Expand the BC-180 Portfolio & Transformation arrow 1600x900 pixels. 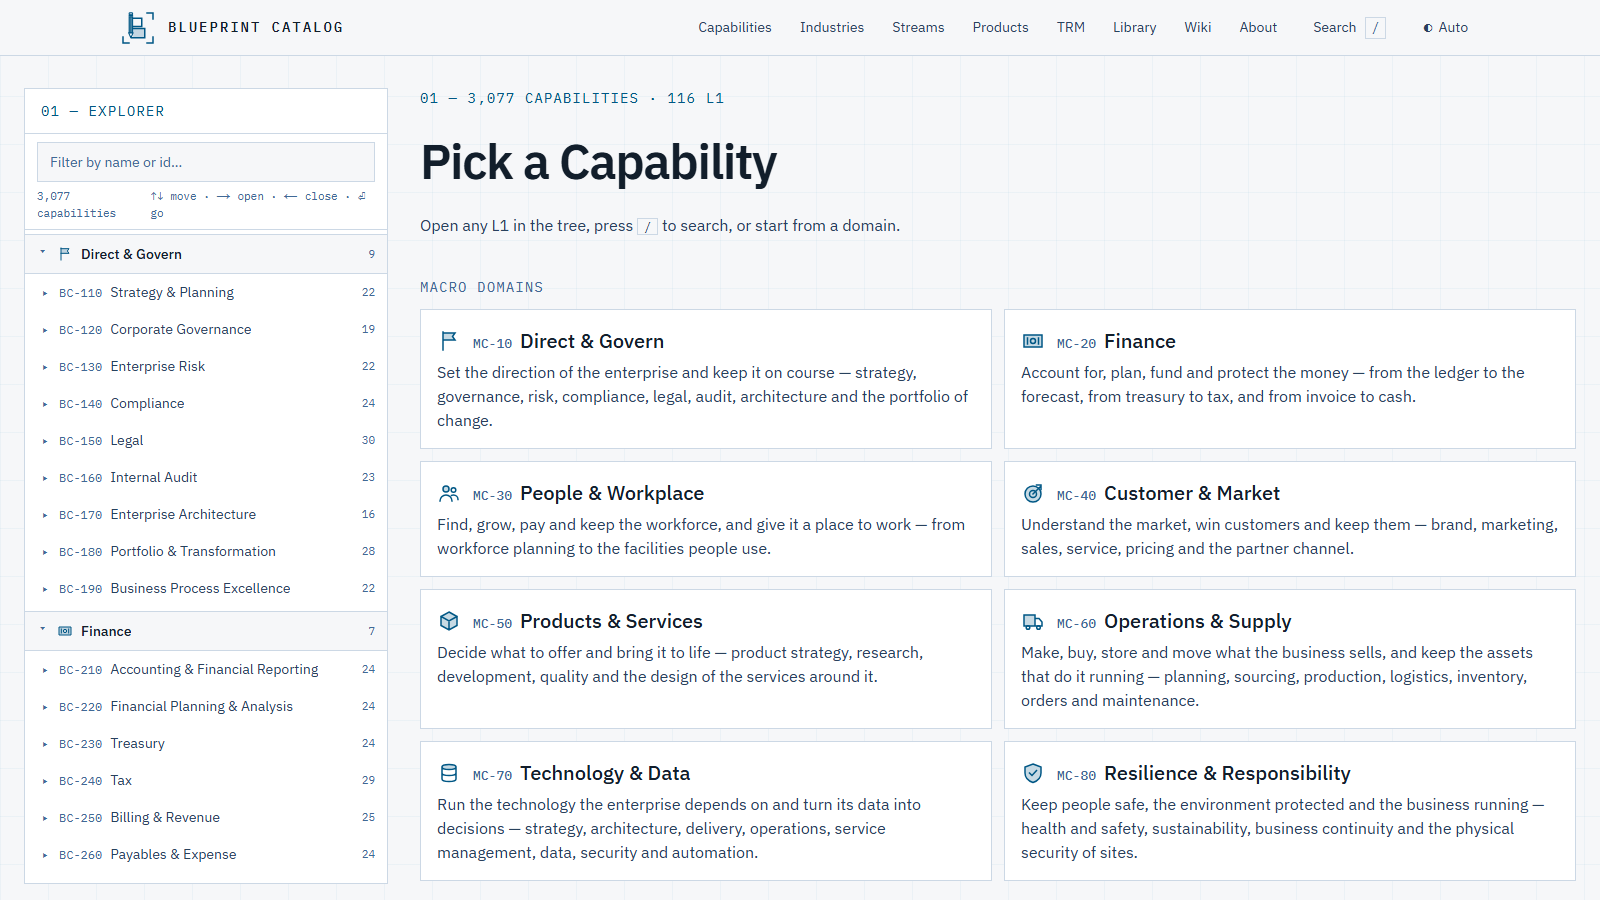tap(45, 552)
